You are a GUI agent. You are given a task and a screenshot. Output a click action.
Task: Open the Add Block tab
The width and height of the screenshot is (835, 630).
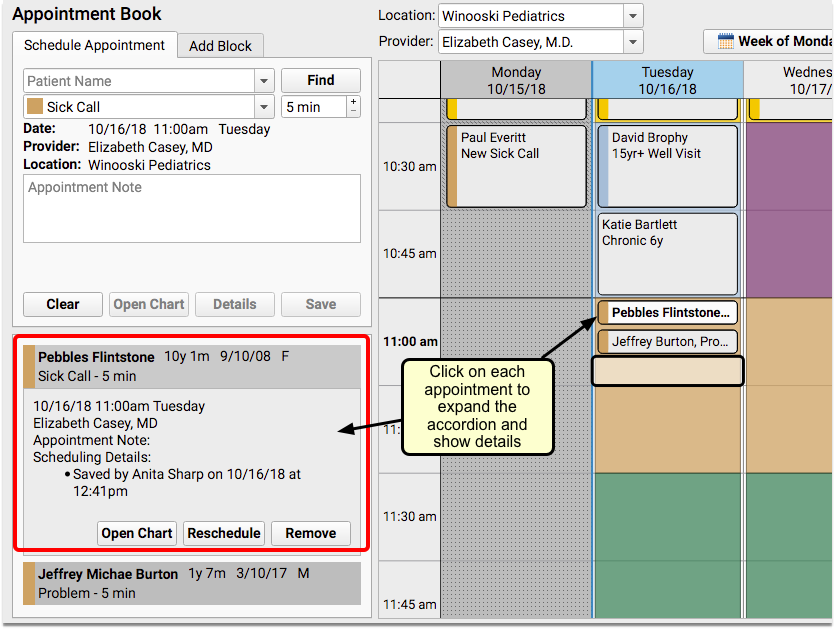(220, 46)
